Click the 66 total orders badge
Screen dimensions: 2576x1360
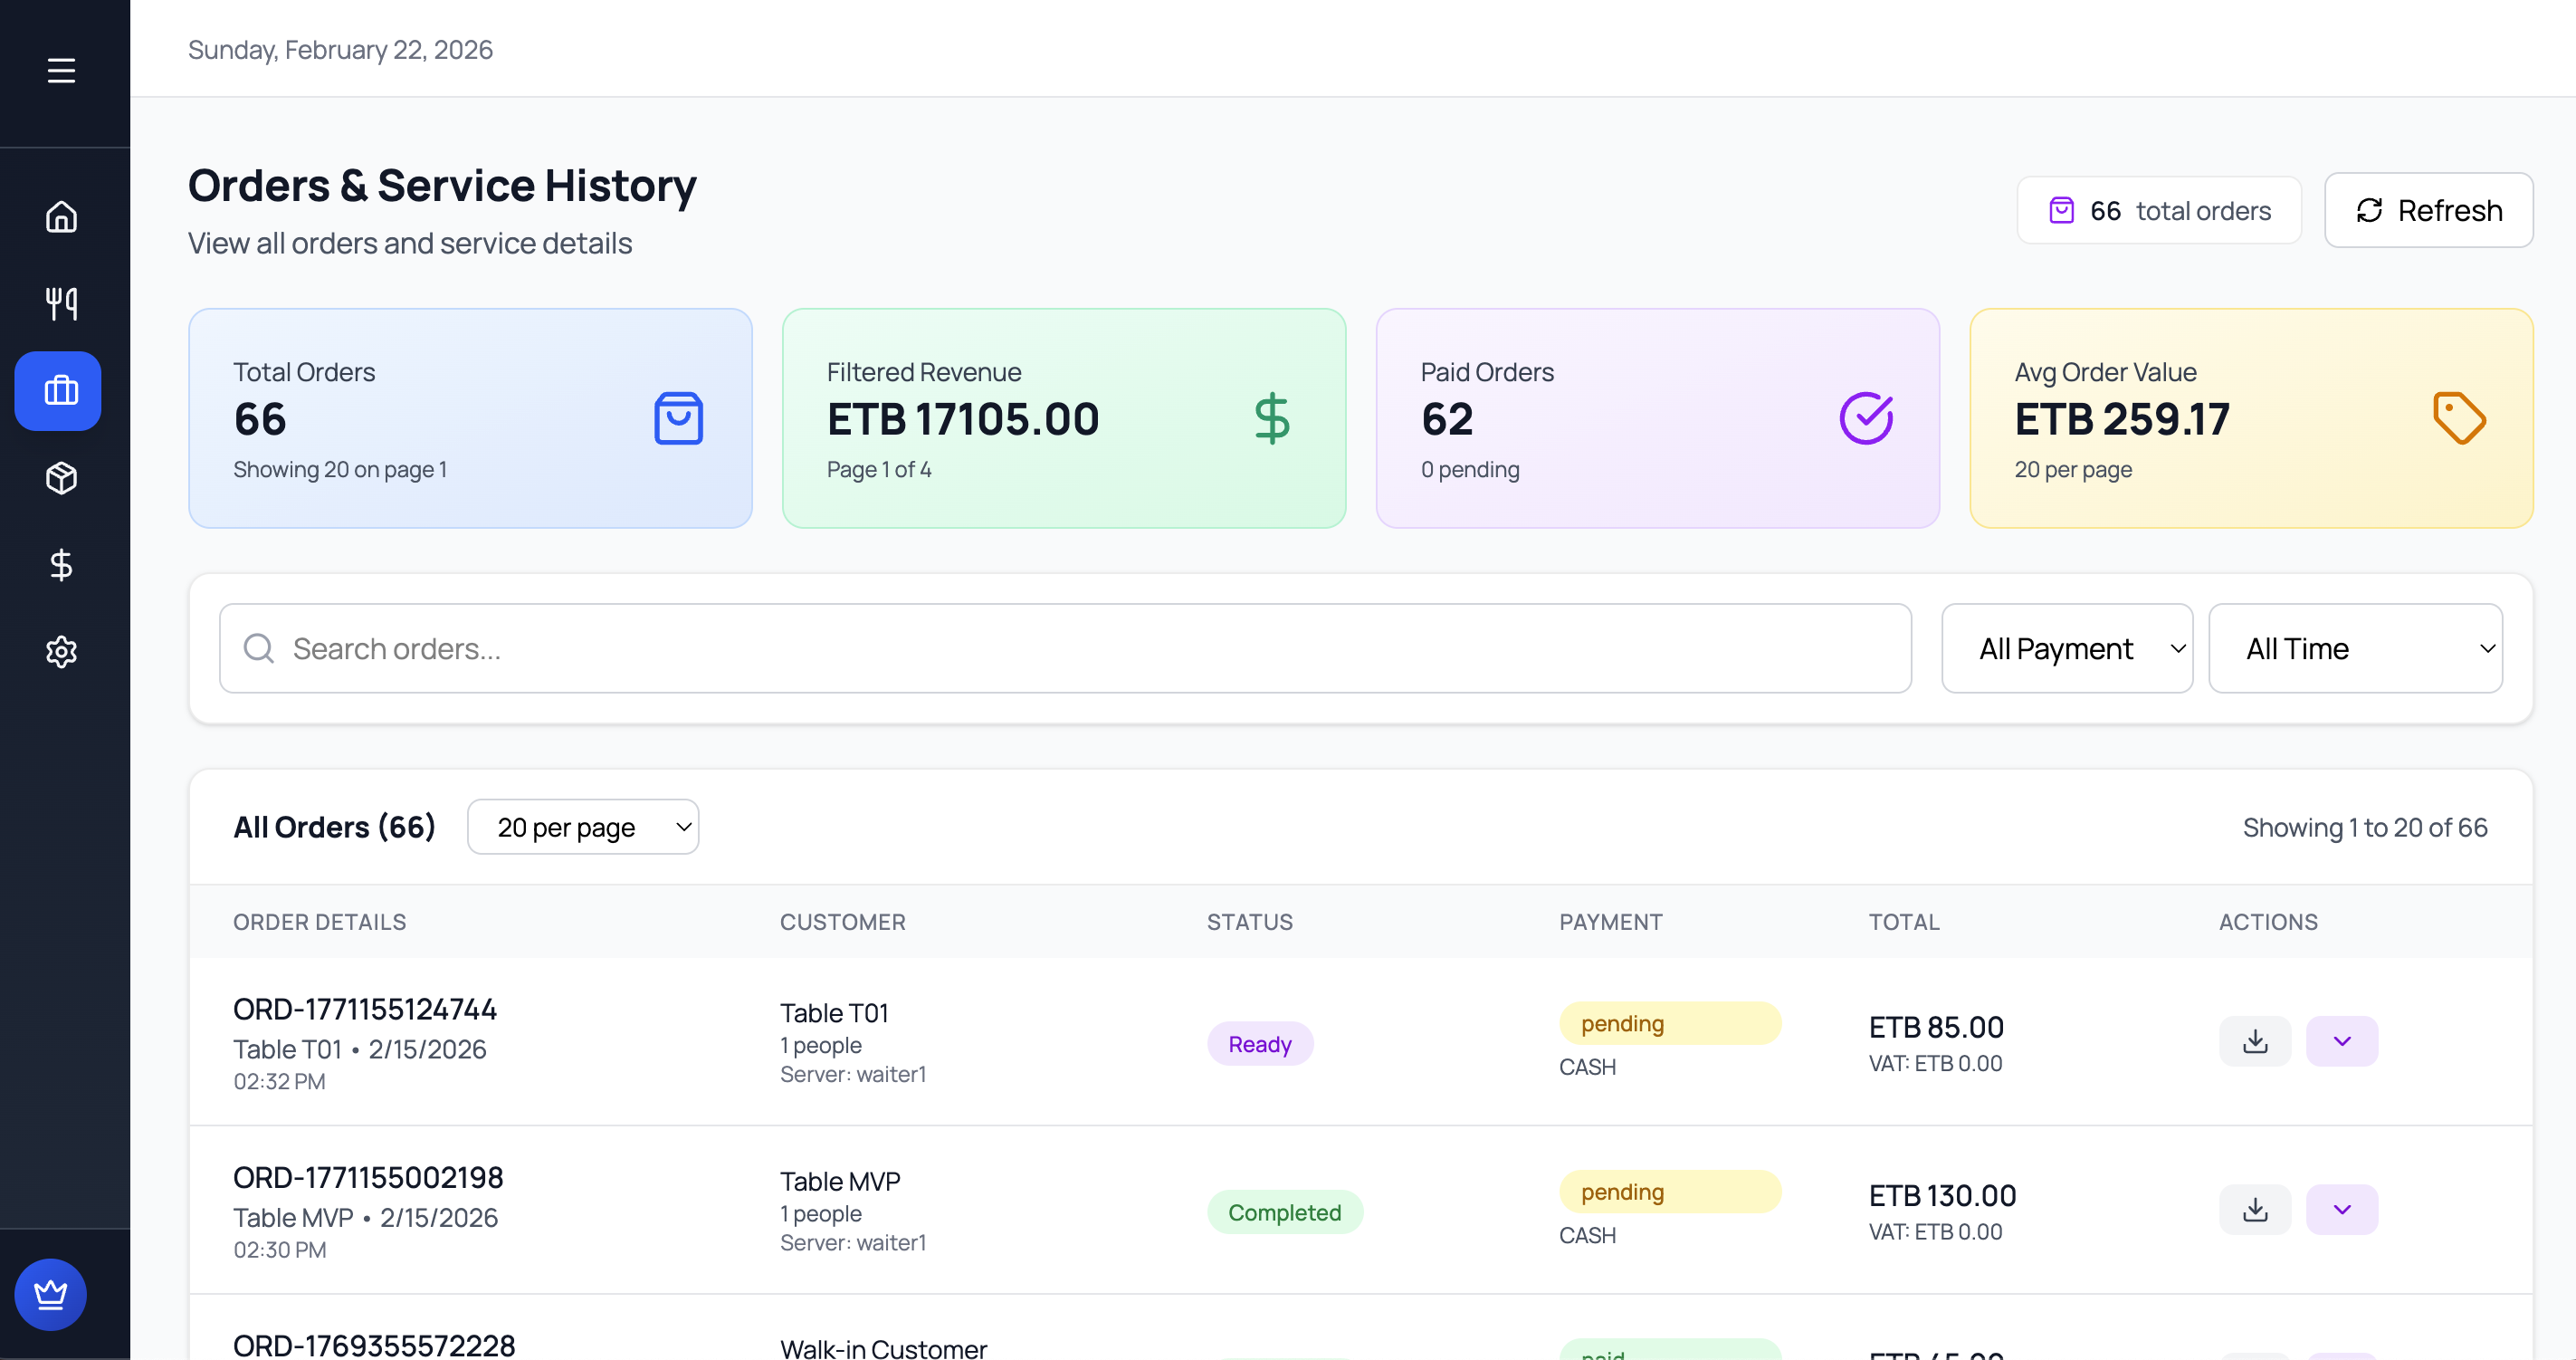pyautogui.click(x=2158, y=210)
